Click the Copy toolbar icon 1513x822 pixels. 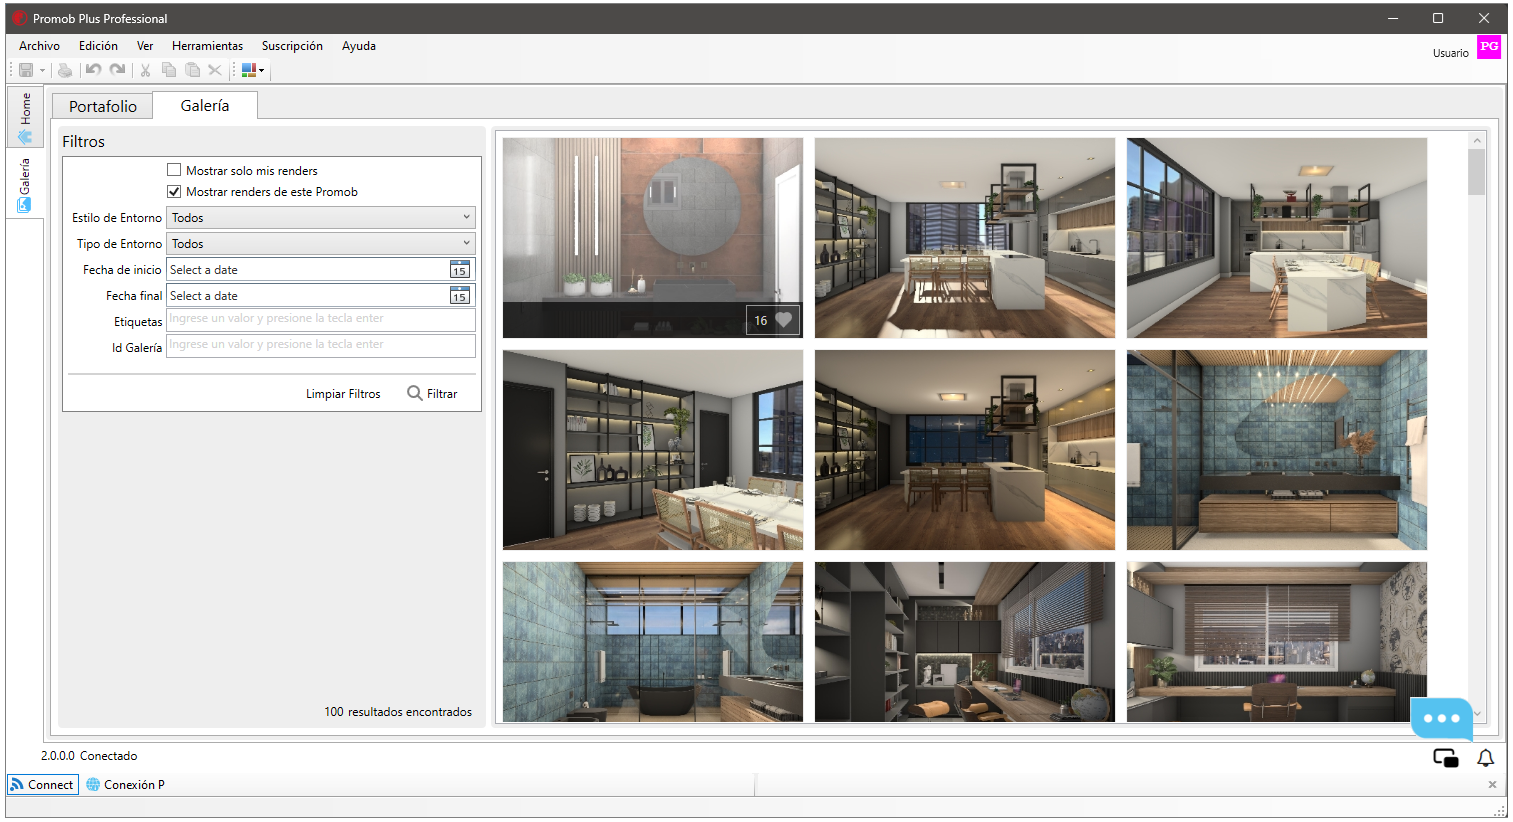[x=169, y=70]
